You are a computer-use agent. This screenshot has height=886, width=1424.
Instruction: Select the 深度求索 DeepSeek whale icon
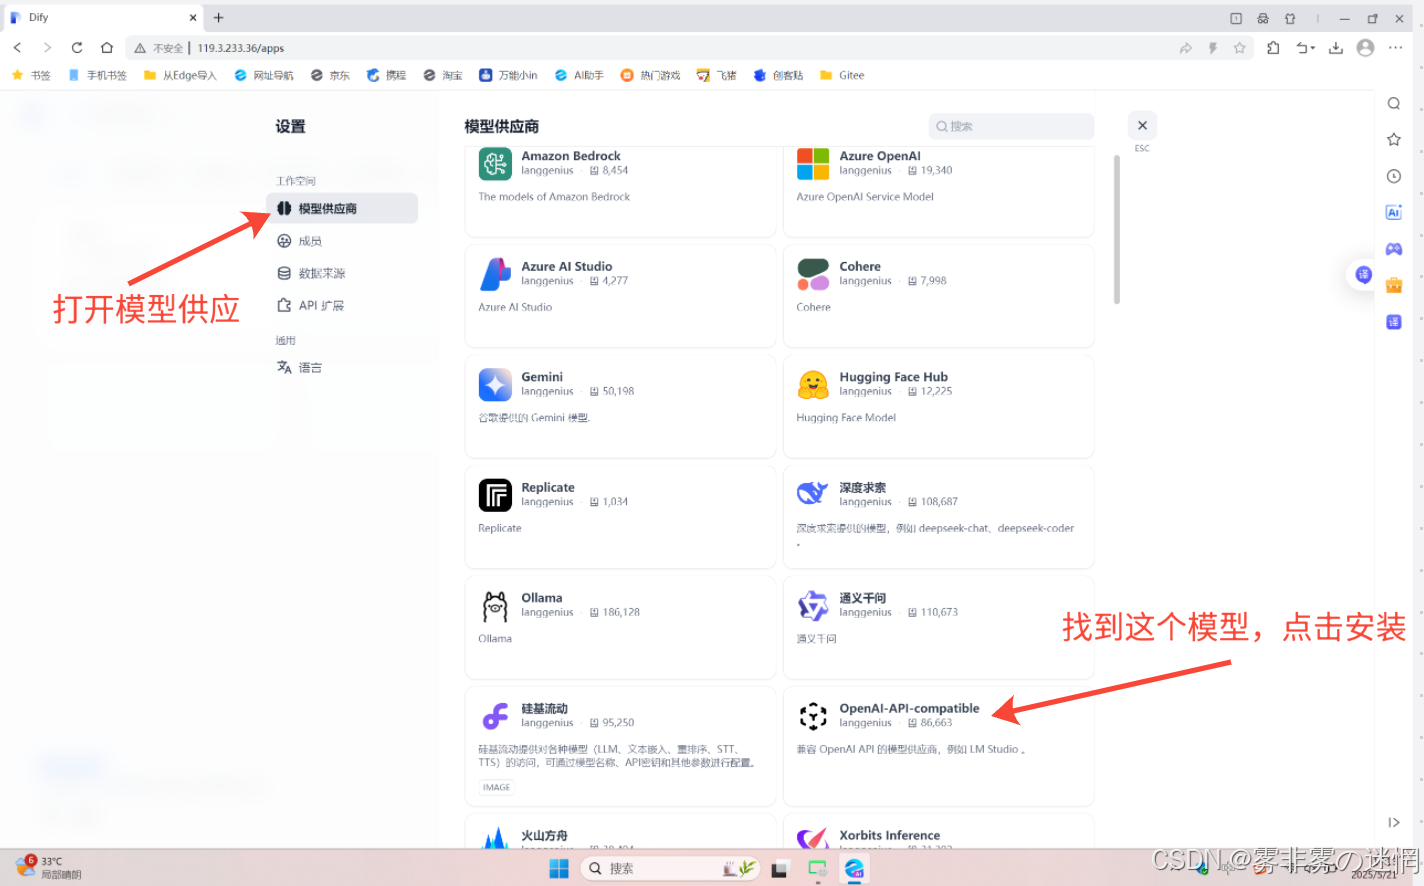813,495
